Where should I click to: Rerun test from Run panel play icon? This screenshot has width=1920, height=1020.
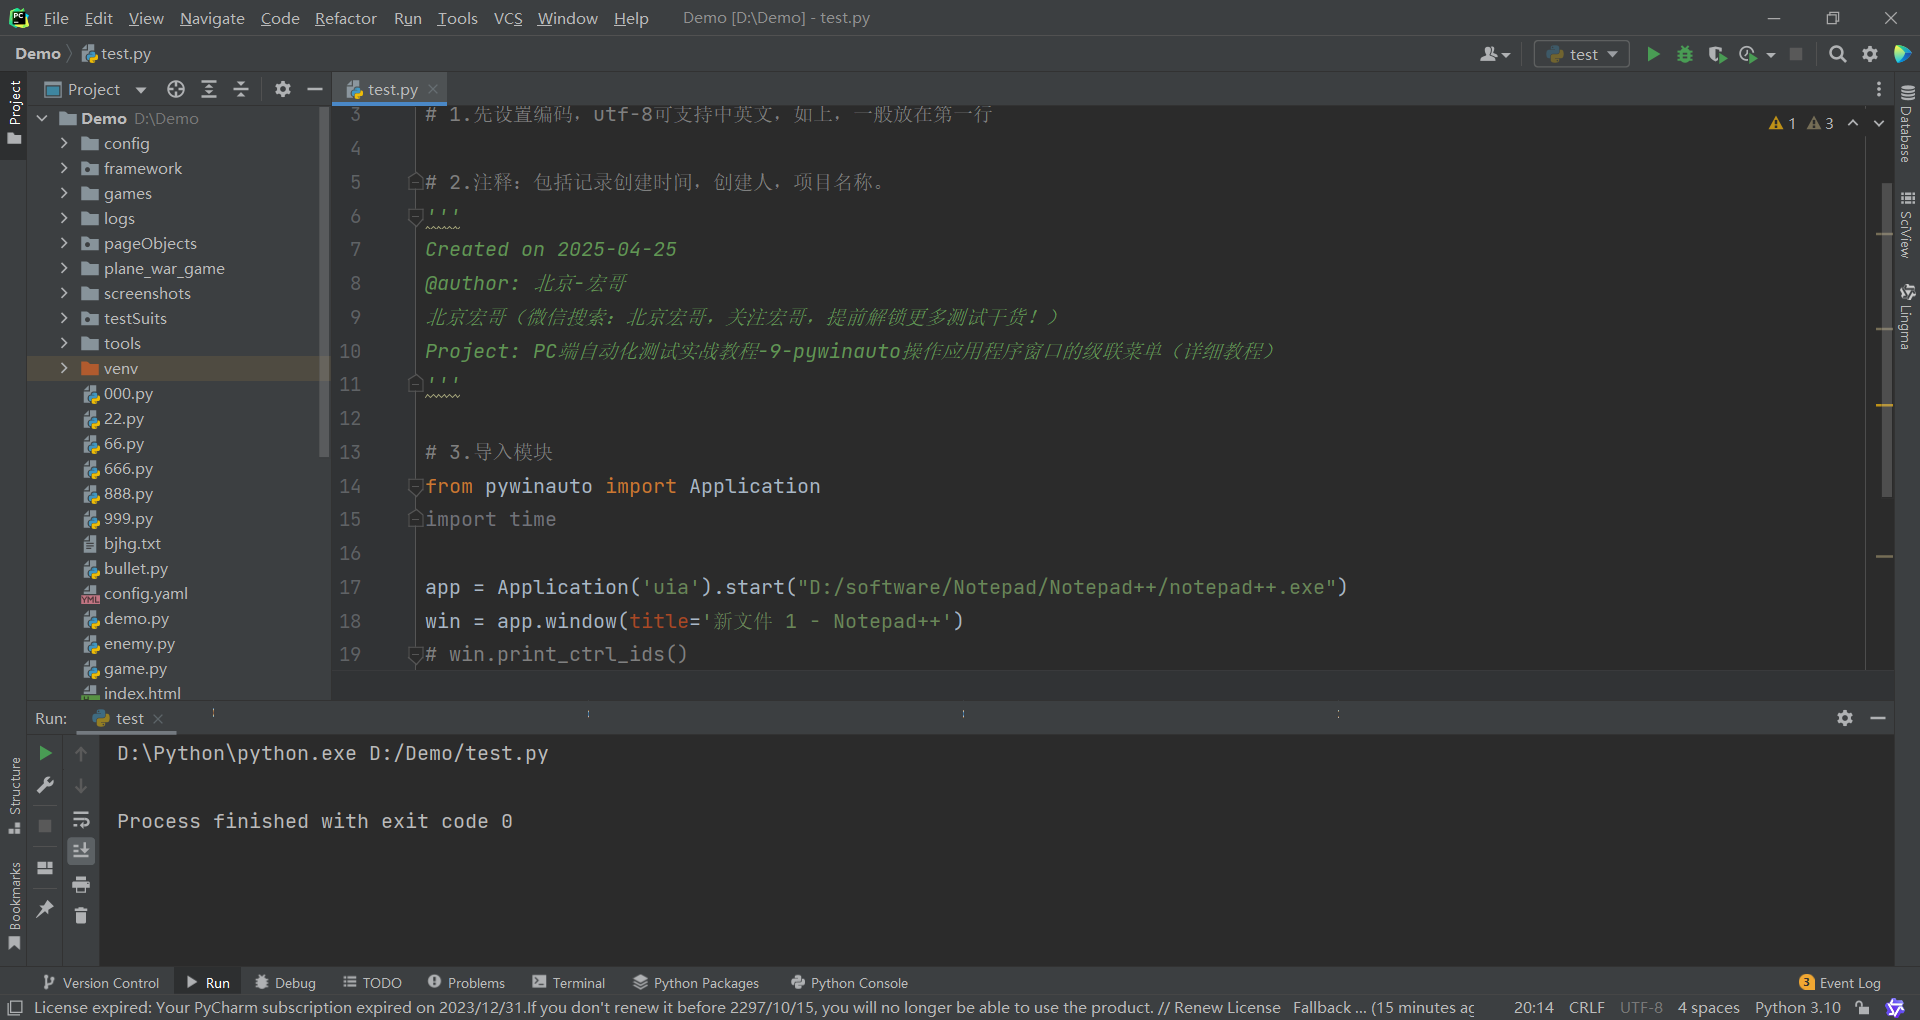[45, 753]
